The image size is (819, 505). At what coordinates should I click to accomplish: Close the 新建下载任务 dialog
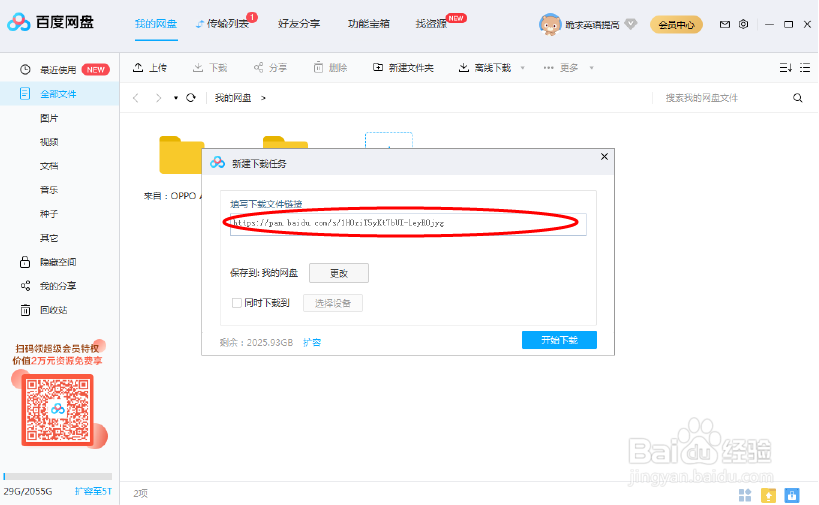pos(604,156)
